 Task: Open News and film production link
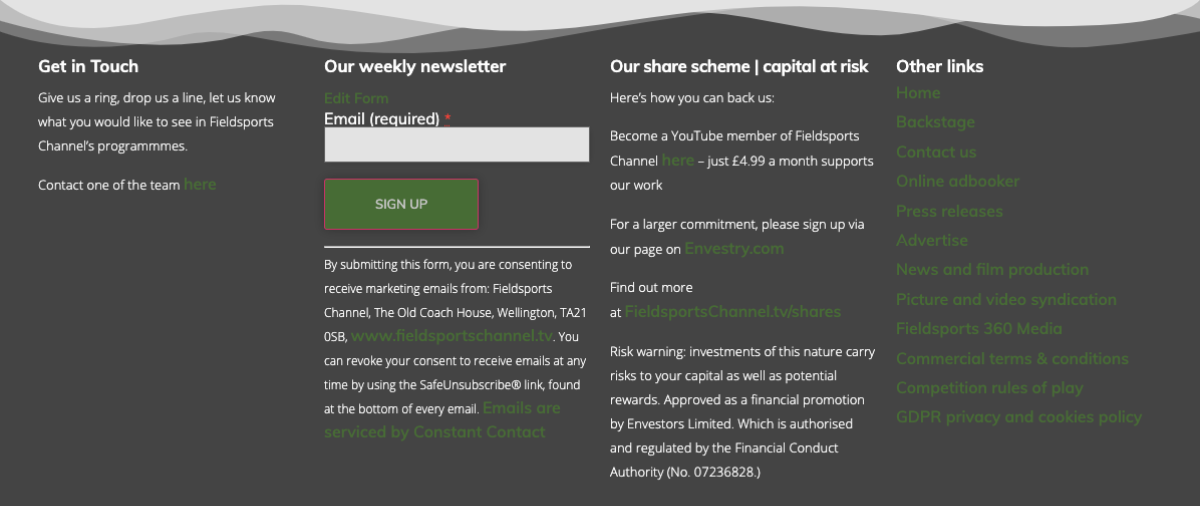point(992,269)
